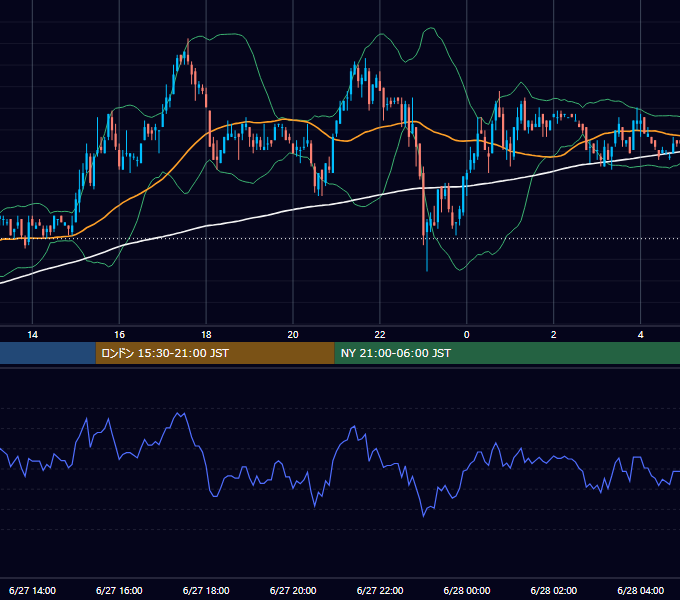This screenshot has width=680, height=600.
Task: Click the 22 hour label on the axis
Action: (x=380, y=335)
